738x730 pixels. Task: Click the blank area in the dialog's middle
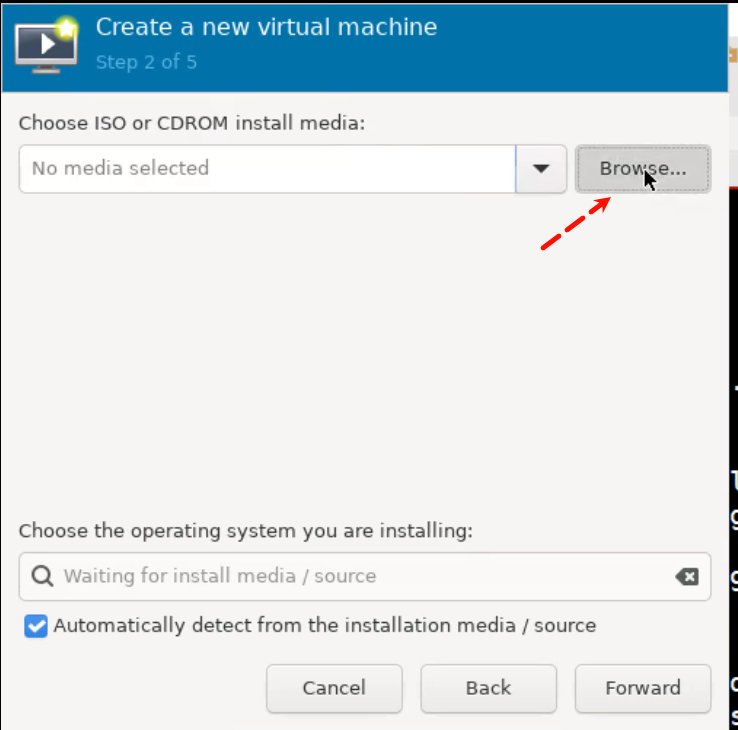(x=360, y=360)
